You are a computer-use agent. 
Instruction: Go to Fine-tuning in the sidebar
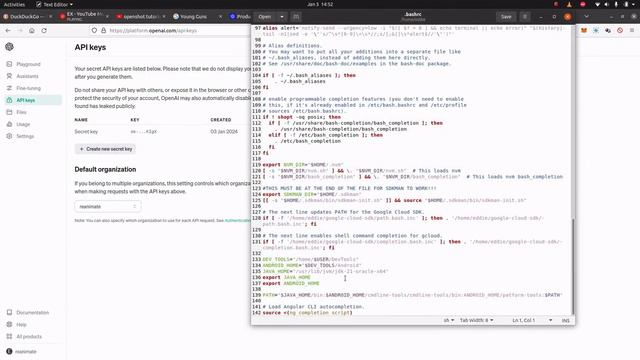(x=28, y=88)
